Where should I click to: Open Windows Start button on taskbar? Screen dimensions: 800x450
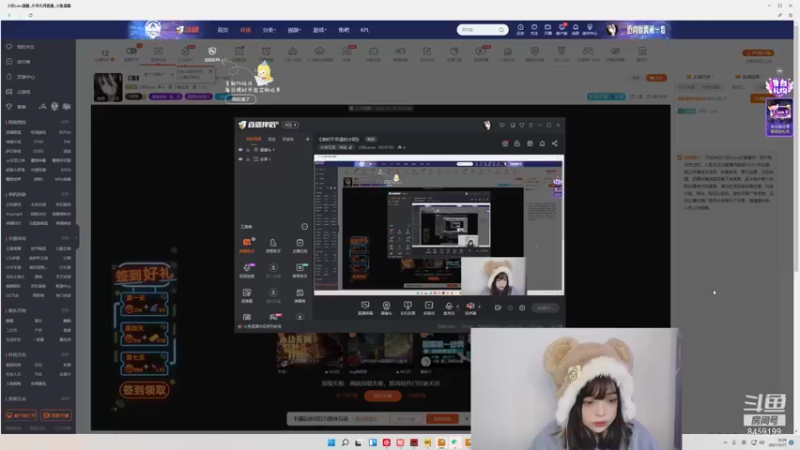pyautogui.click(x=331, y=442)
